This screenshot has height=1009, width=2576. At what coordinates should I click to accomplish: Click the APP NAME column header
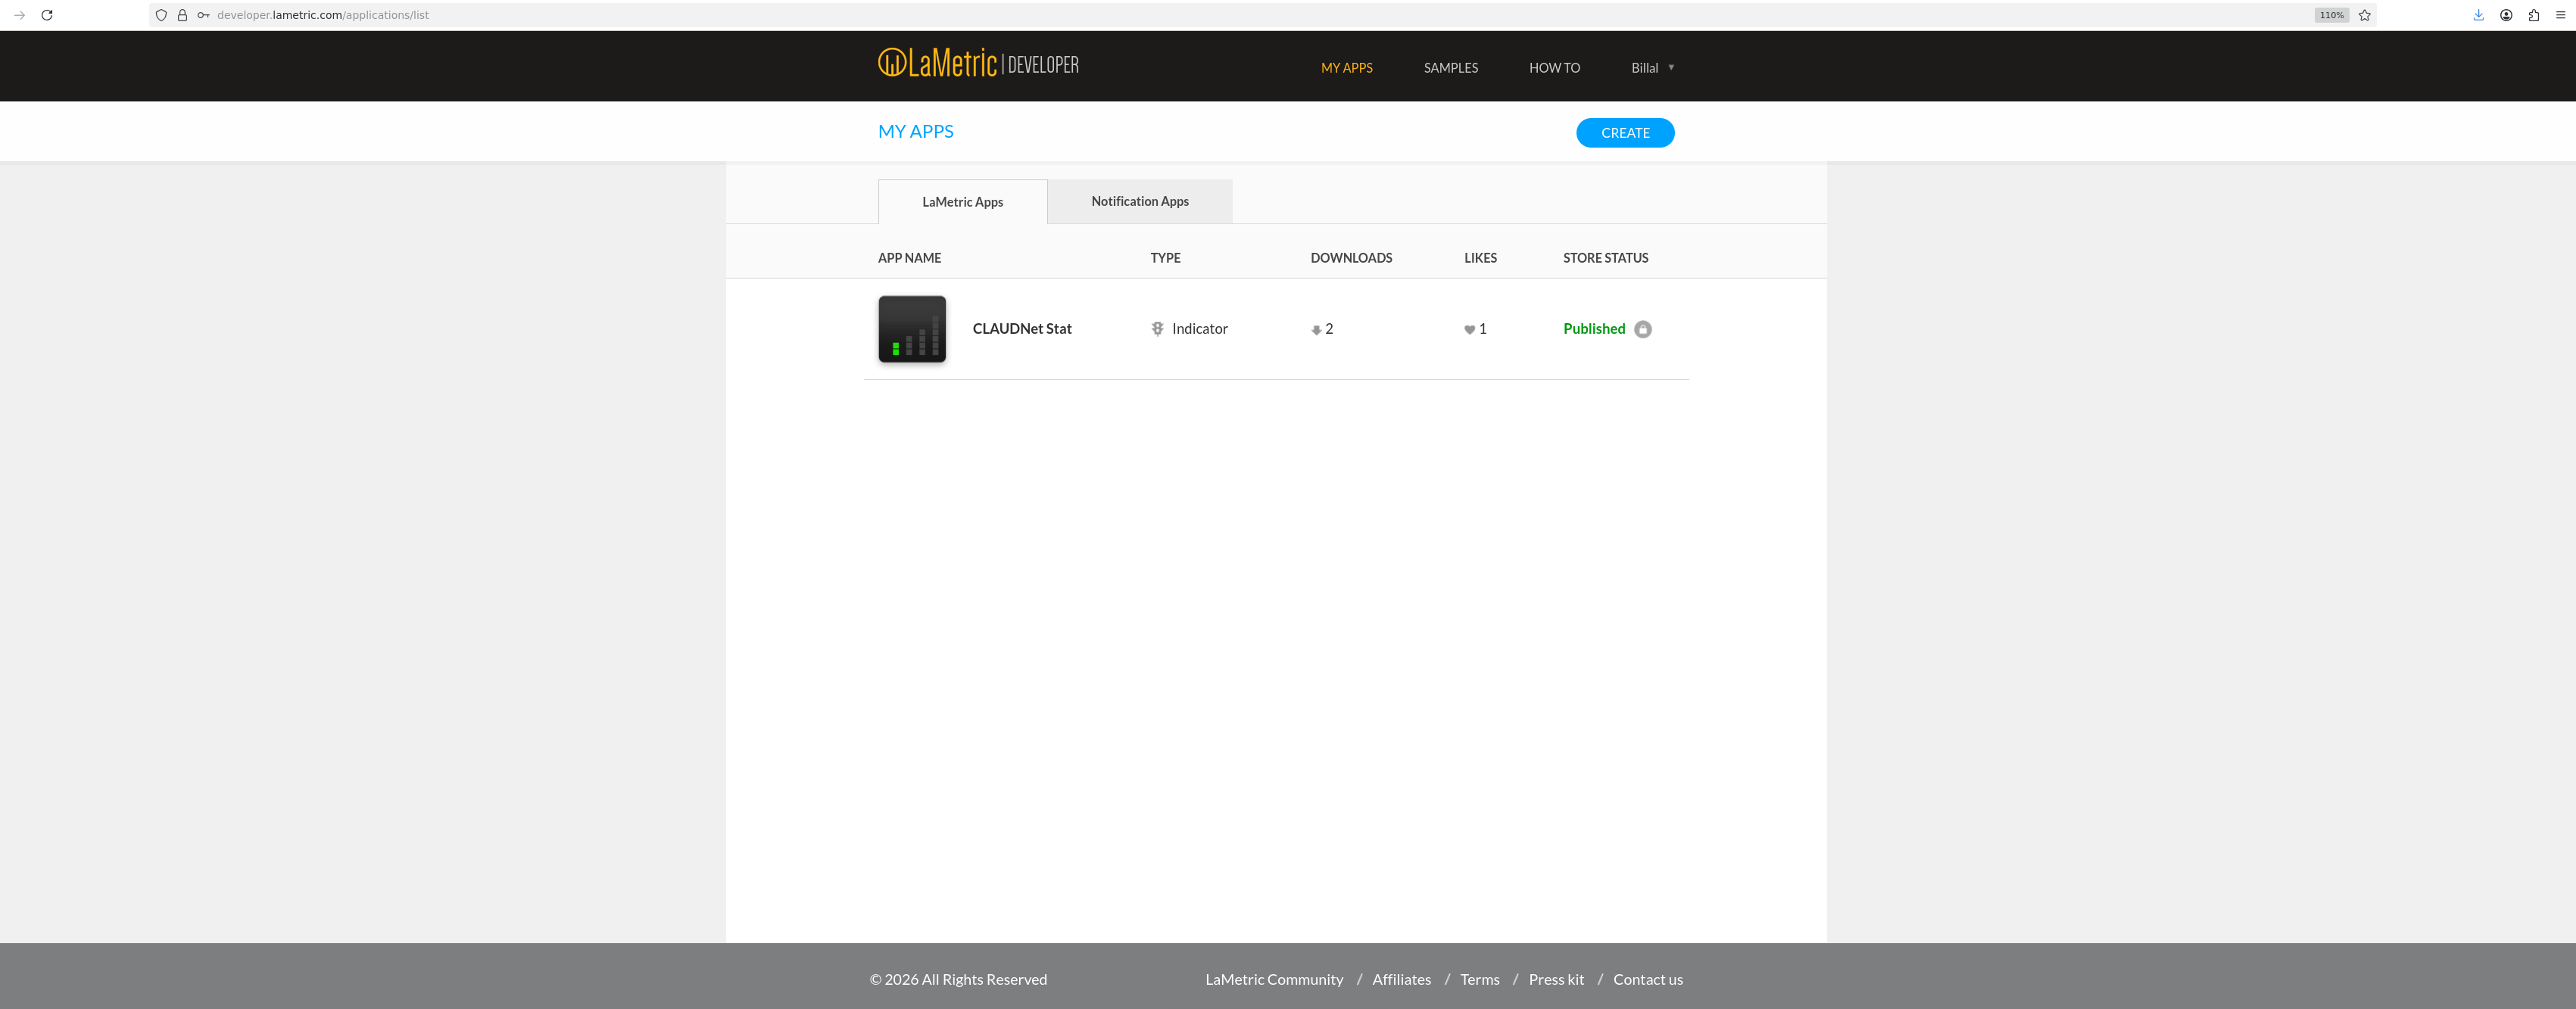pyautogui.click(x=909, y=258)
